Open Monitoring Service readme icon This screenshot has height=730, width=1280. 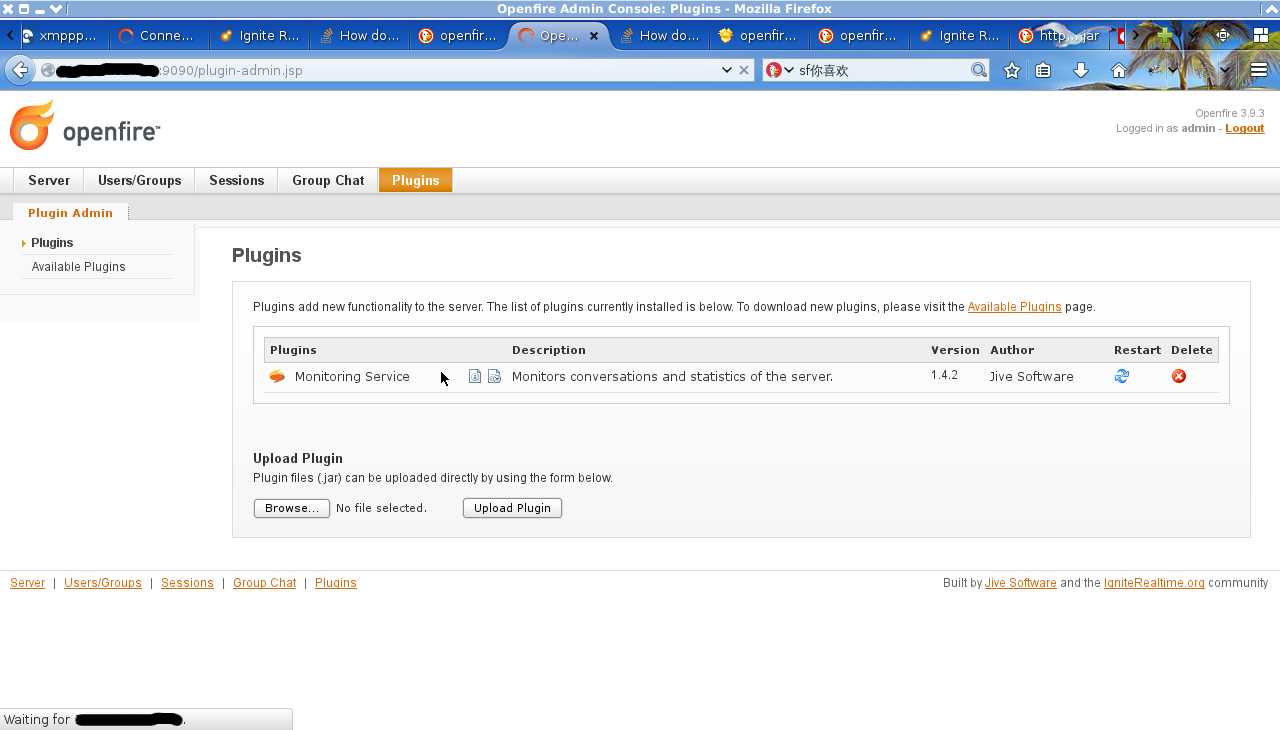click(x=475, y=377)
